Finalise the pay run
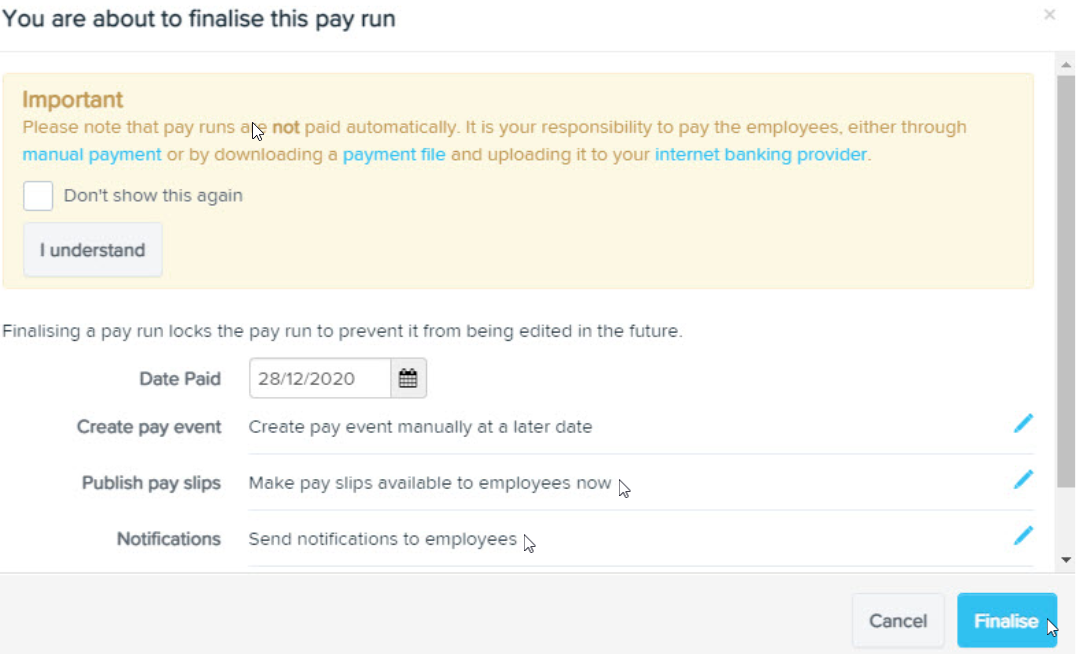1077x654 pixels. 1006,620
